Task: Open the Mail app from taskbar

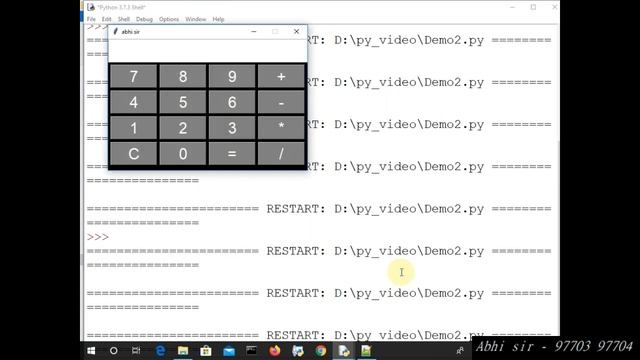Action: [x=229, y=351]
